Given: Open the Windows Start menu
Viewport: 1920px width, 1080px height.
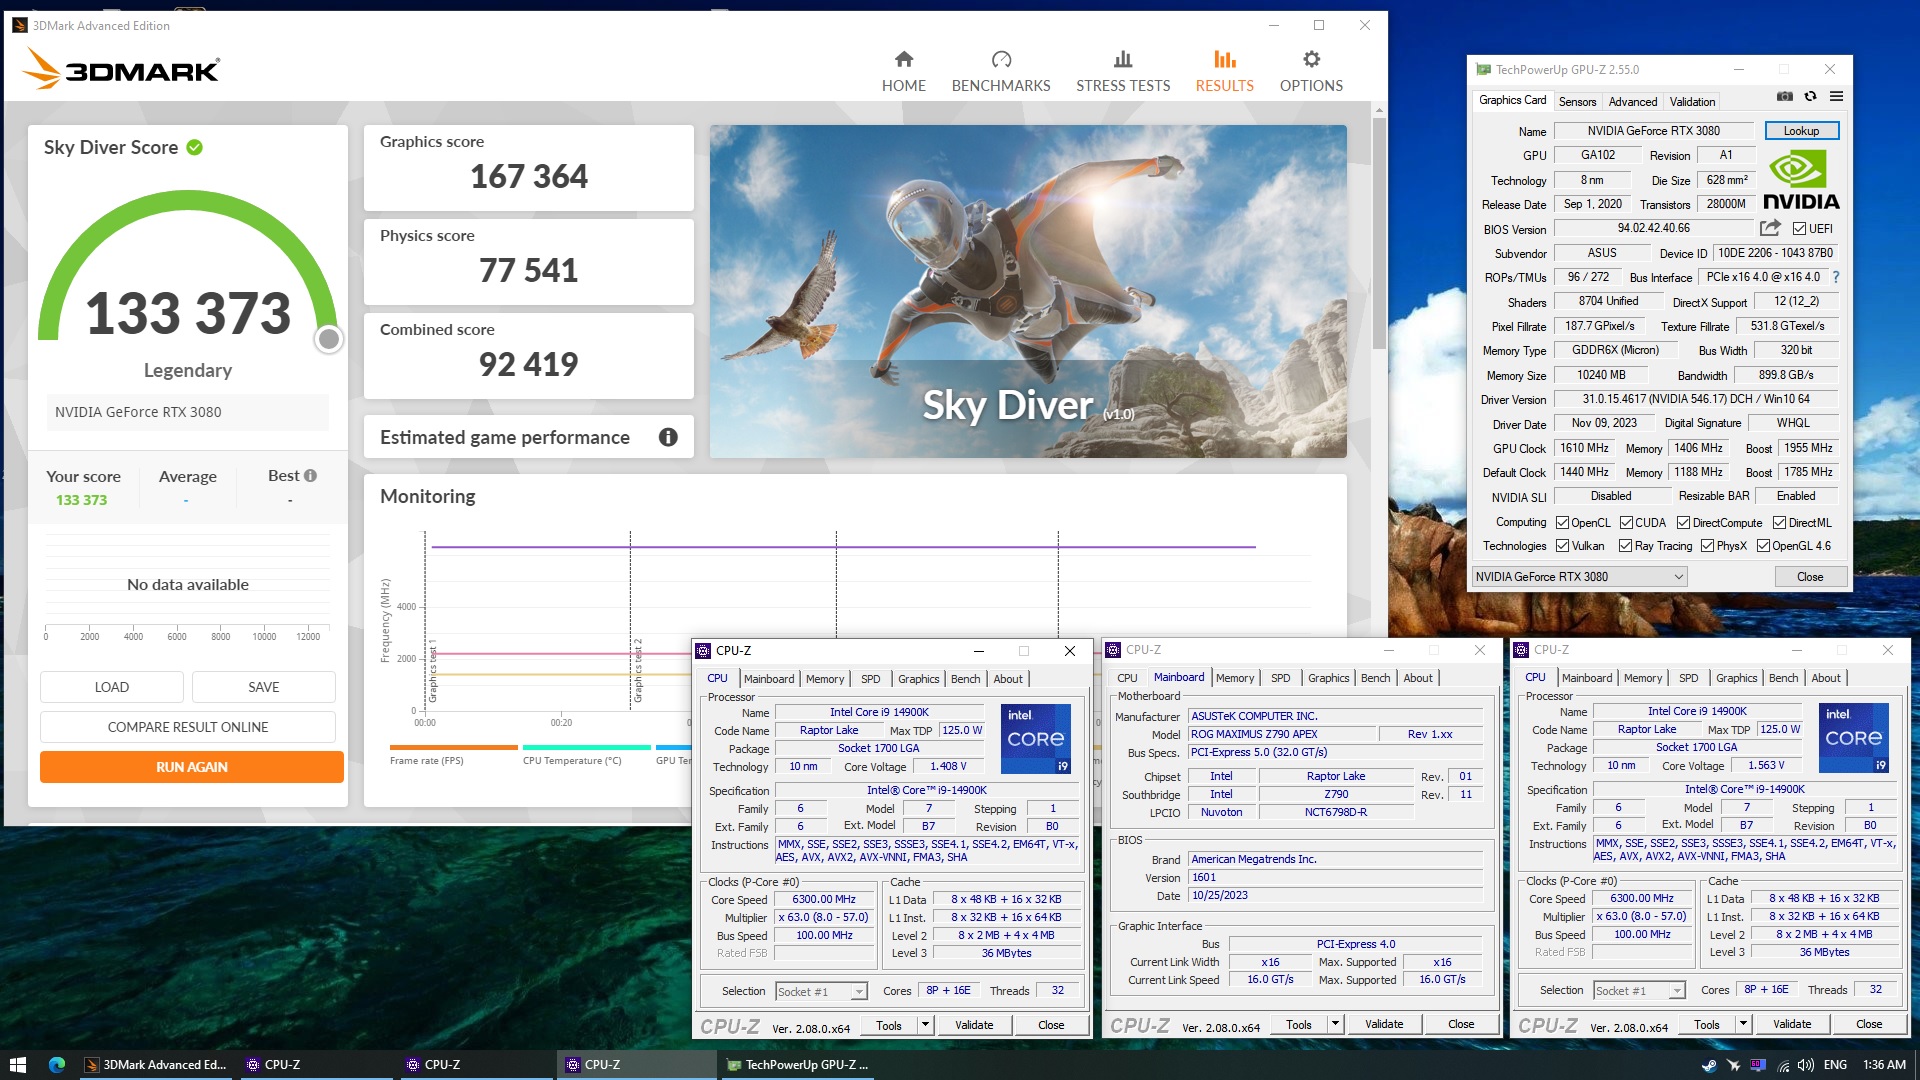Looking at the screenshot, I should tap(17, 1065).
